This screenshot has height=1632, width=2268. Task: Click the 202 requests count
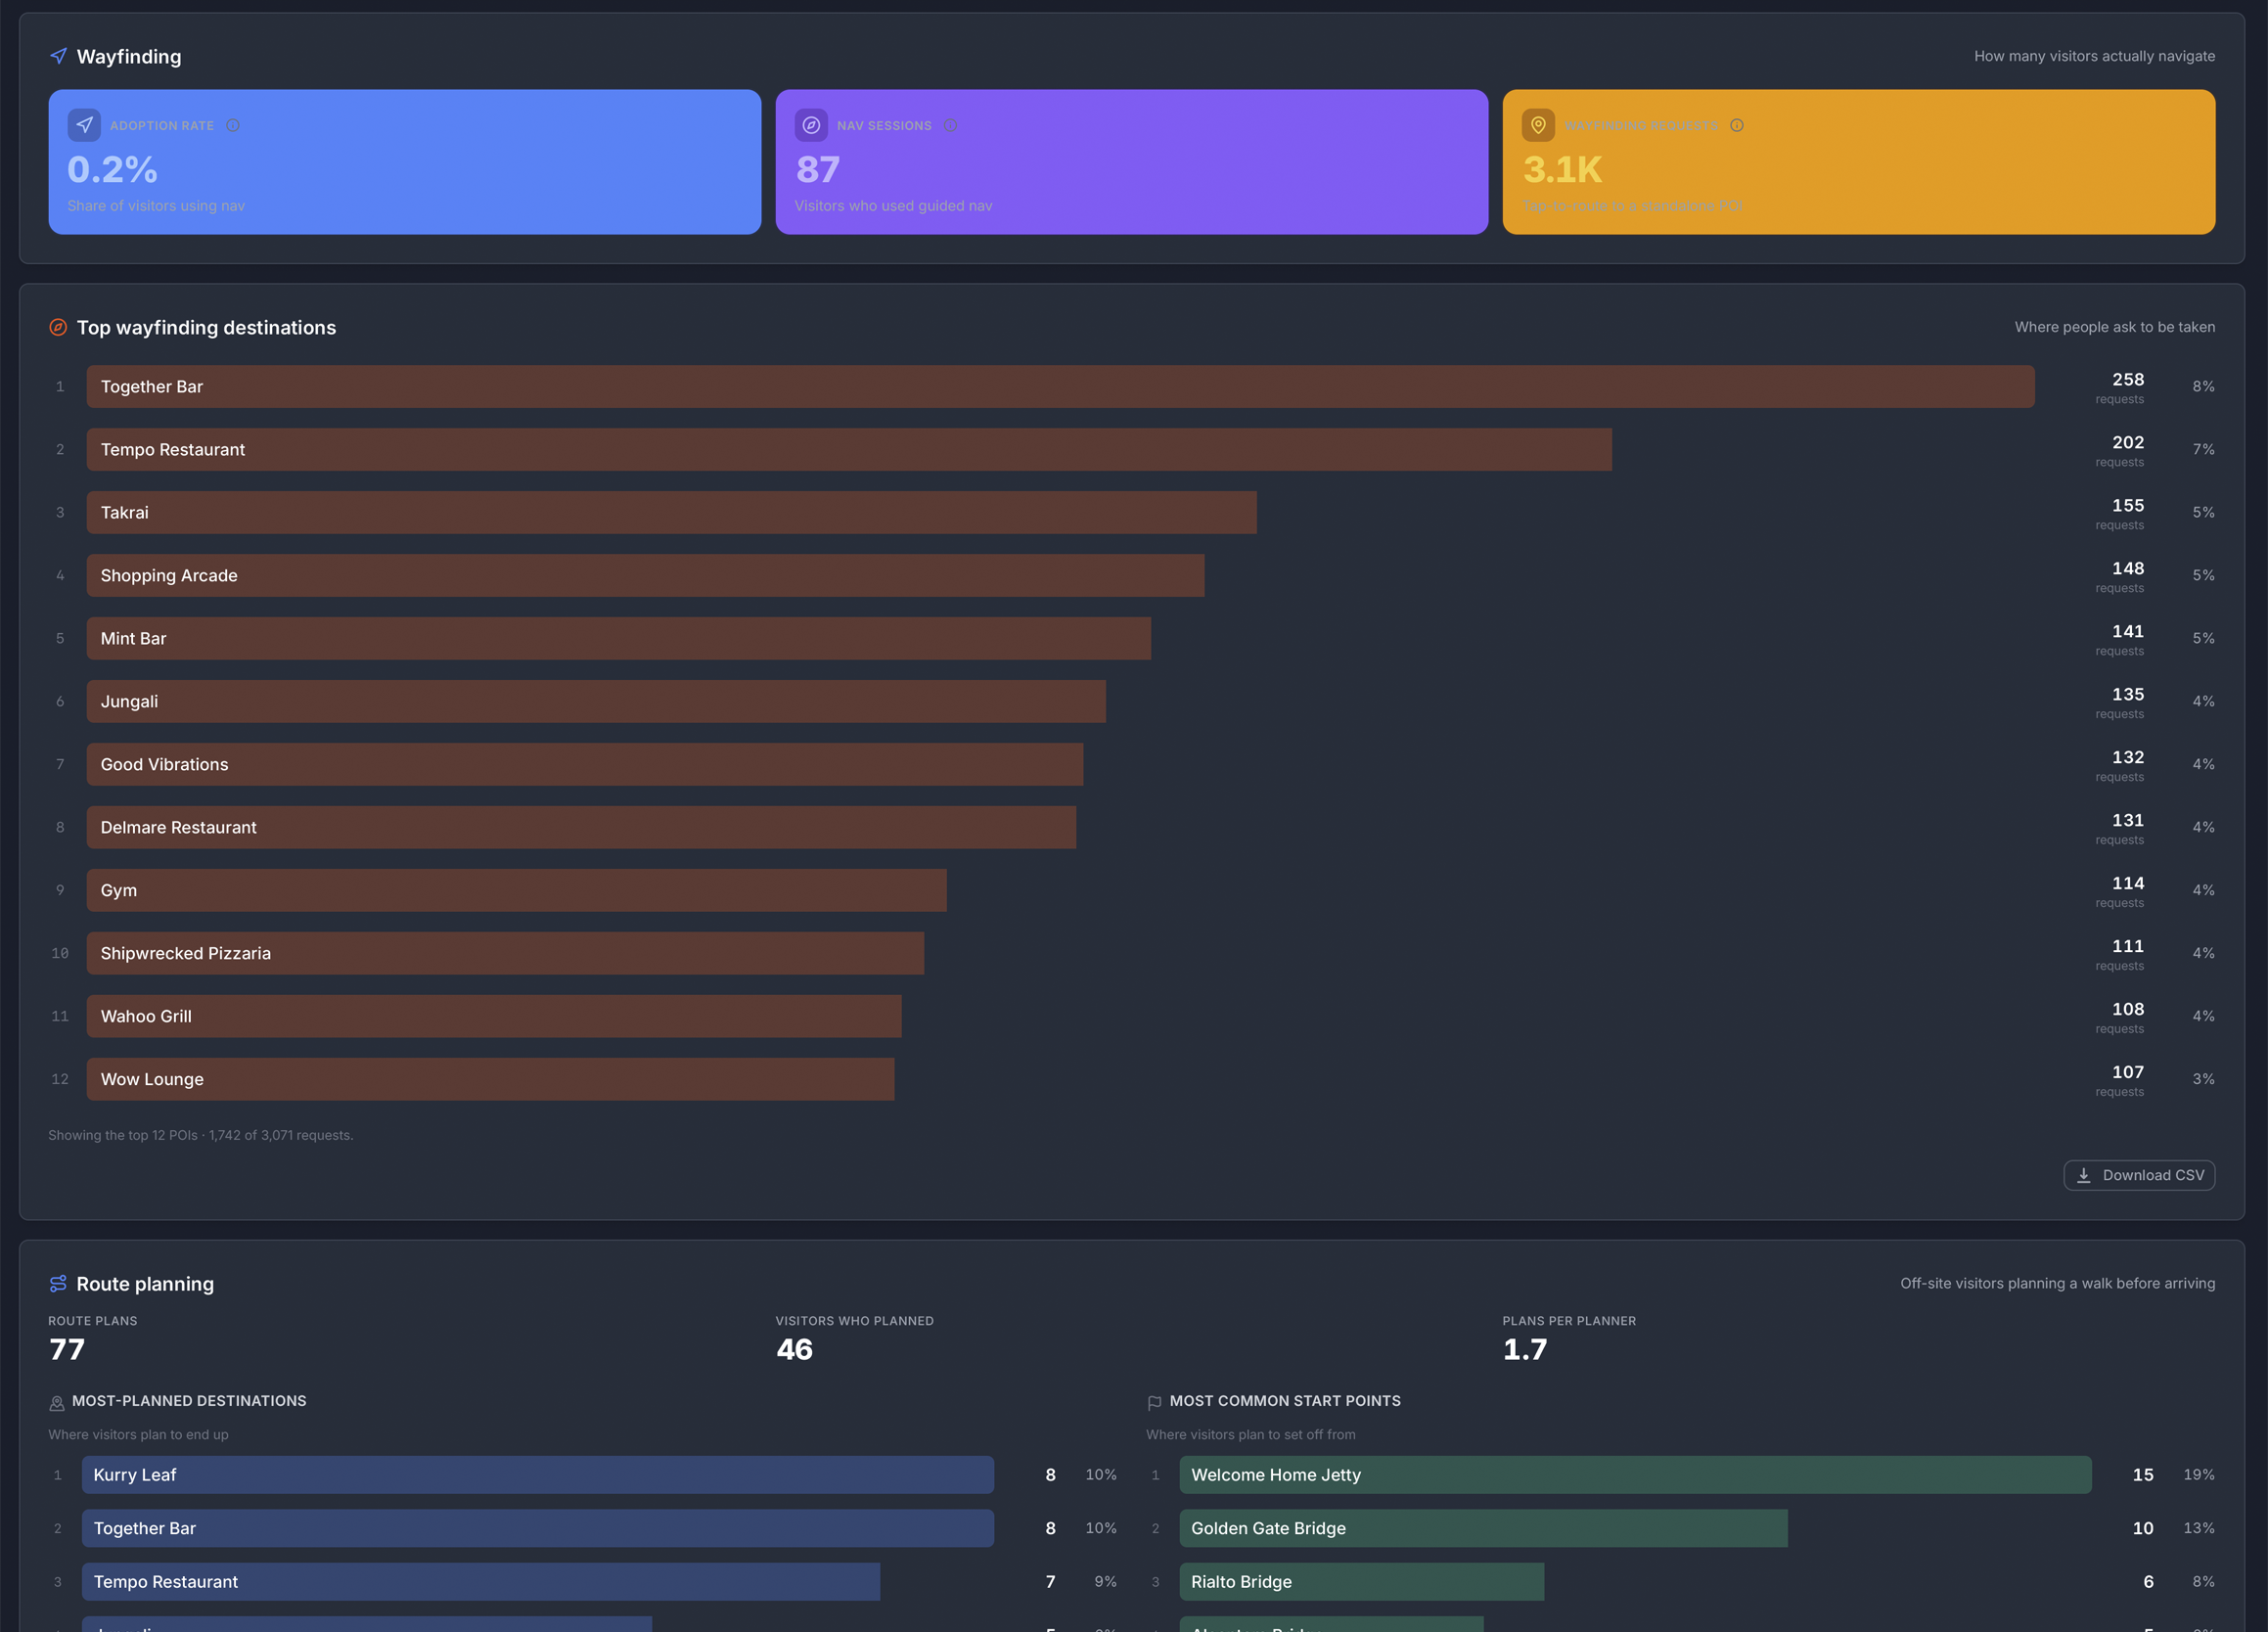pos(2127,442)
